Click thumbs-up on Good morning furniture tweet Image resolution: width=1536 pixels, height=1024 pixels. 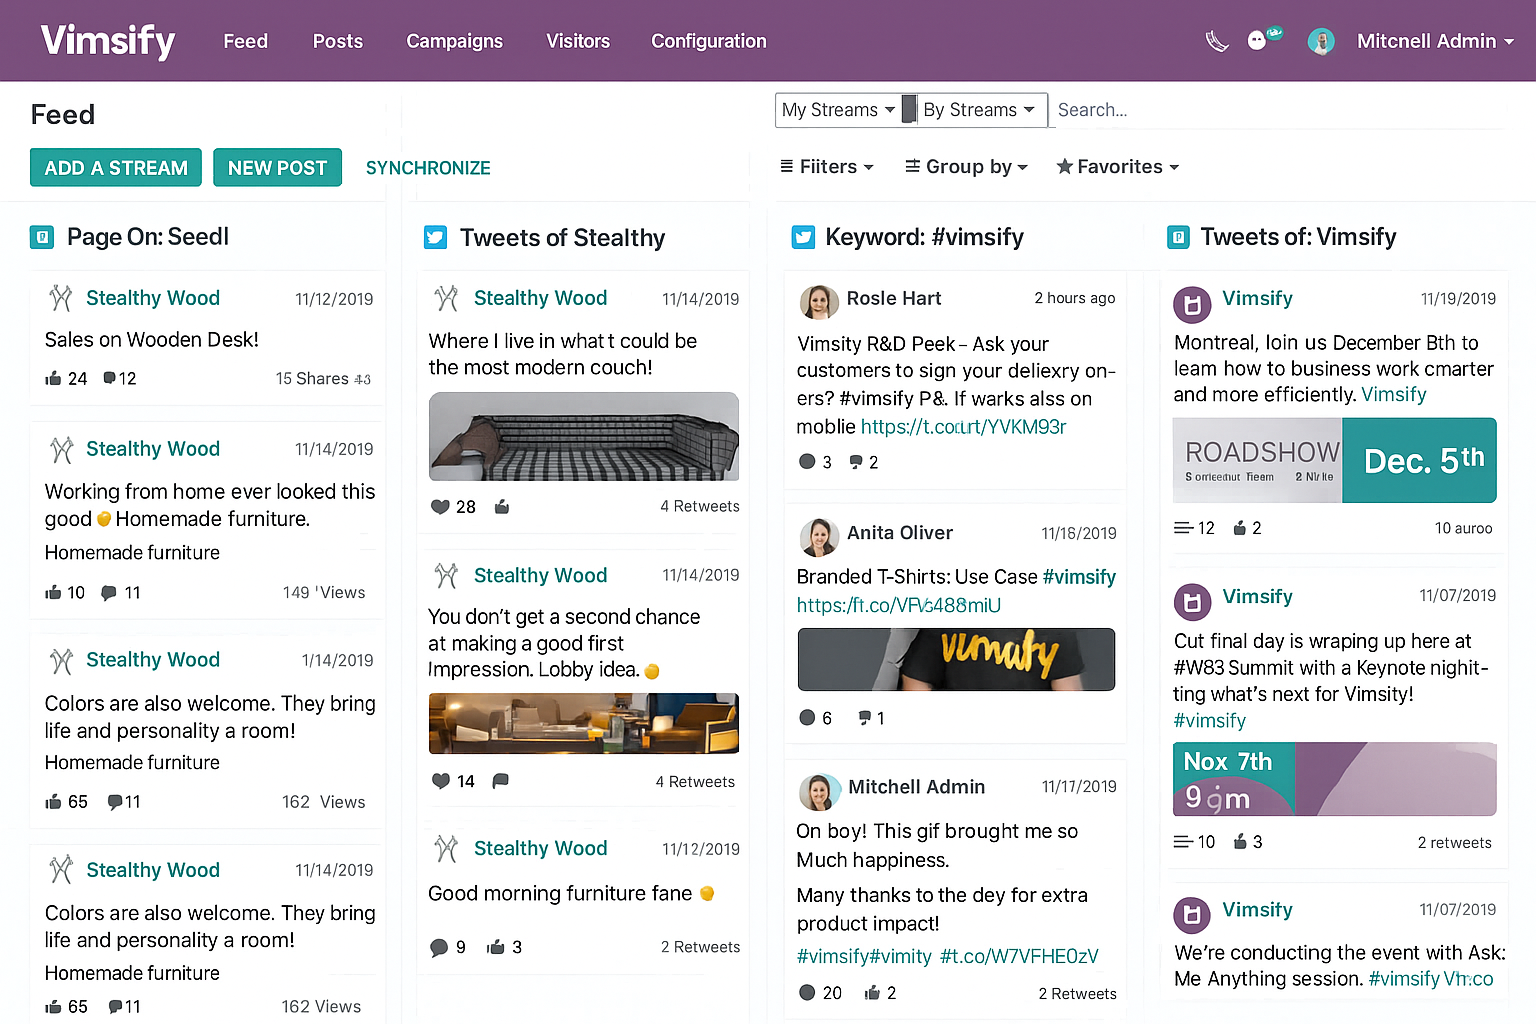pos(495,947)
